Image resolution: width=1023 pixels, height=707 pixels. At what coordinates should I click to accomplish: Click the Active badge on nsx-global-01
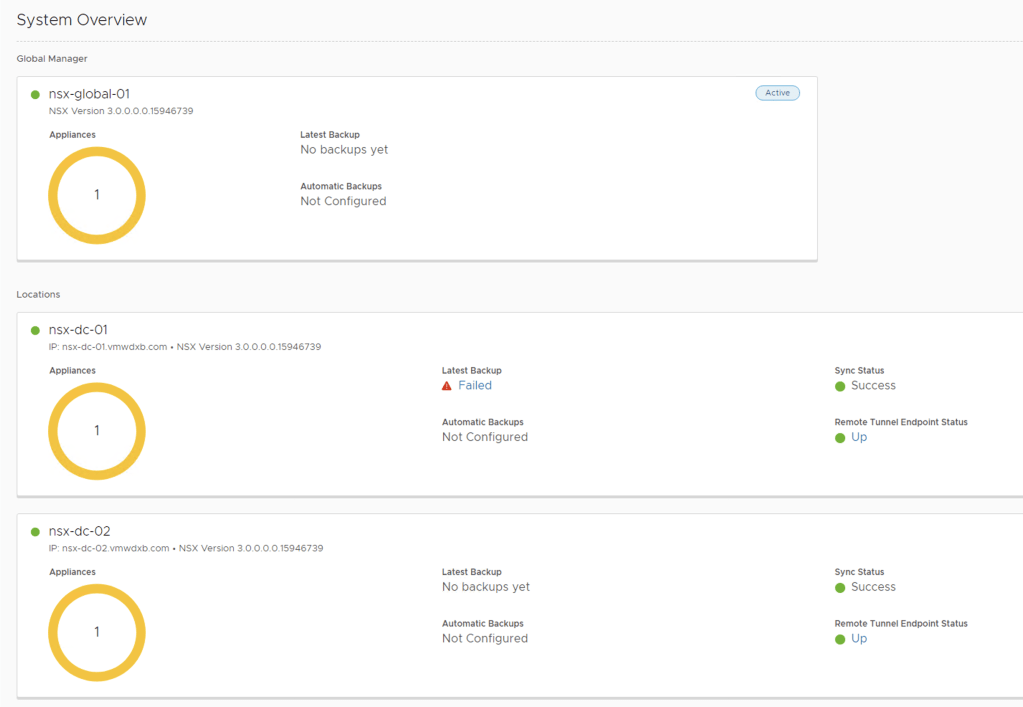[777, 93]
